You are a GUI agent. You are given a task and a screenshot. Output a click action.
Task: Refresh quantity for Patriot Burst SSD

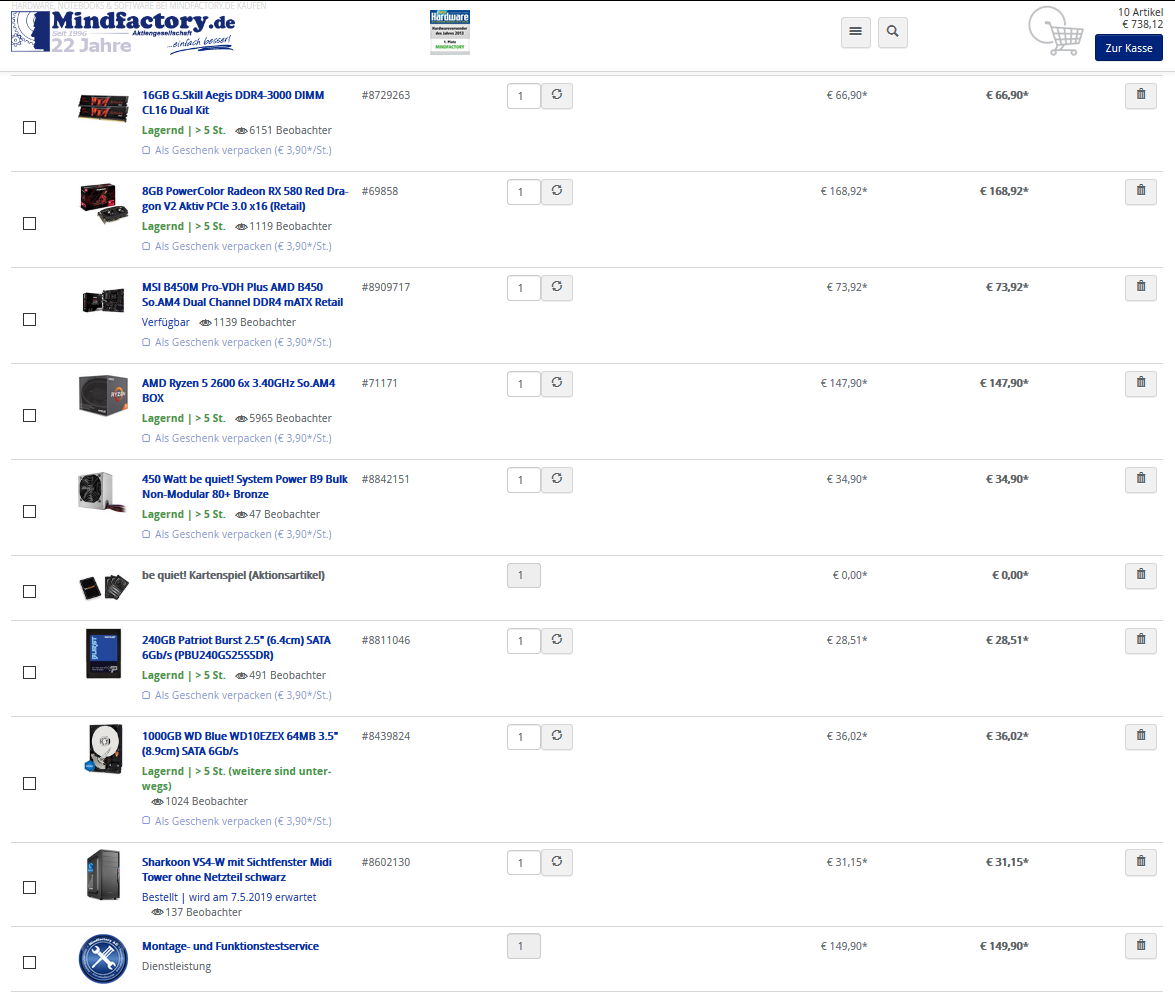[x=557, y=640]
